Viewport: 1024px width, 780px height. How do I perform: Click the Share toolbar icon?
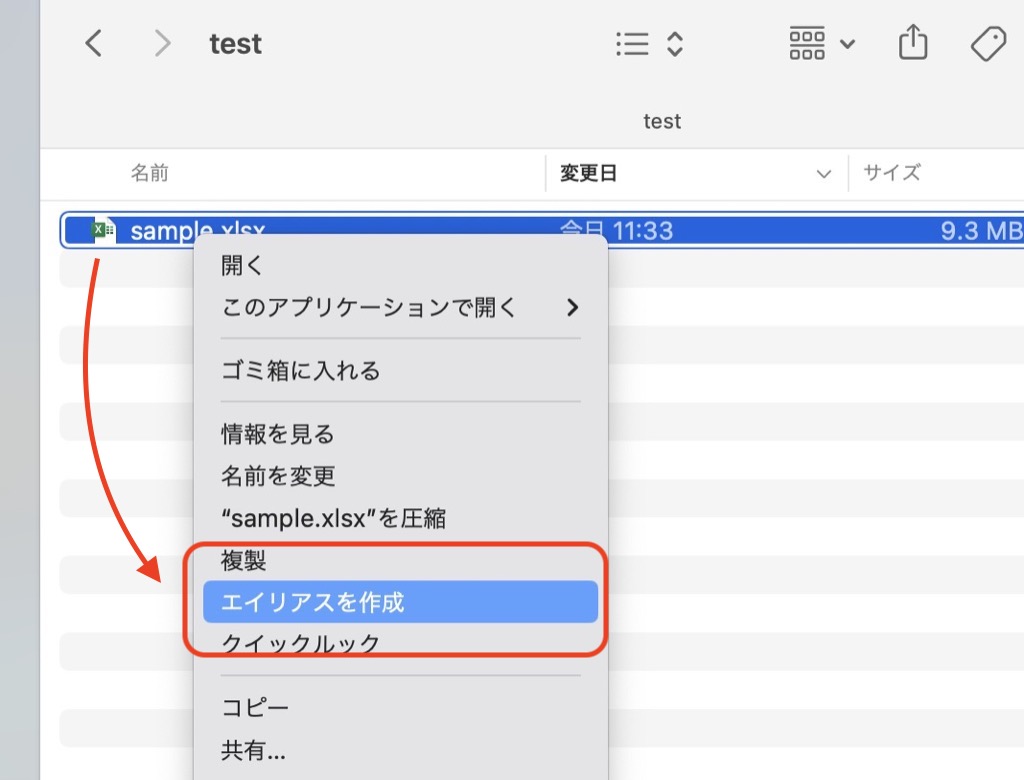point(913,42)
